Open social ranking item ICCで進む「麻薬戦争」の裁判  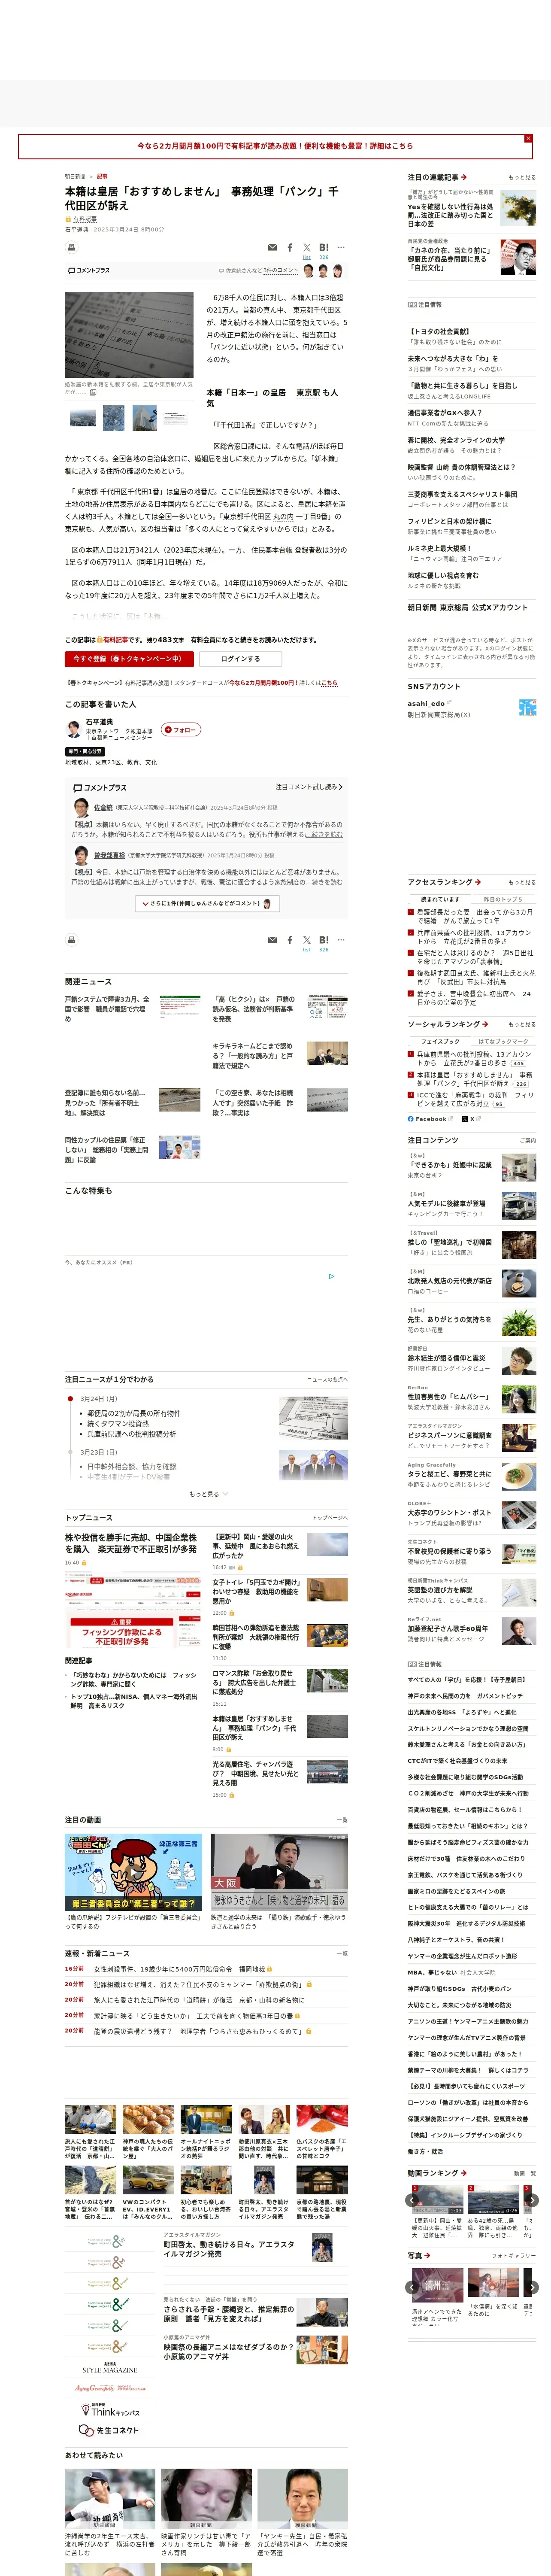475,1100
